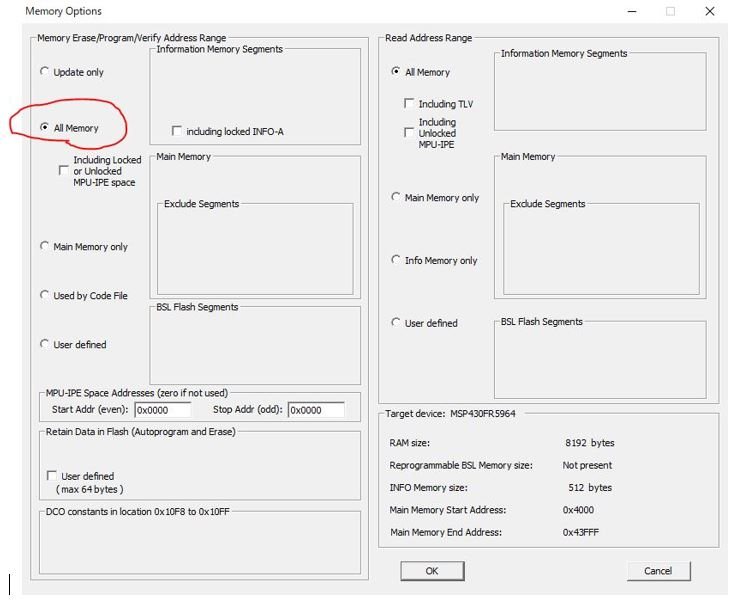Click the Start Addr (even) field
The height and width of the screenshot is (602, 733).
pos(163,410)
